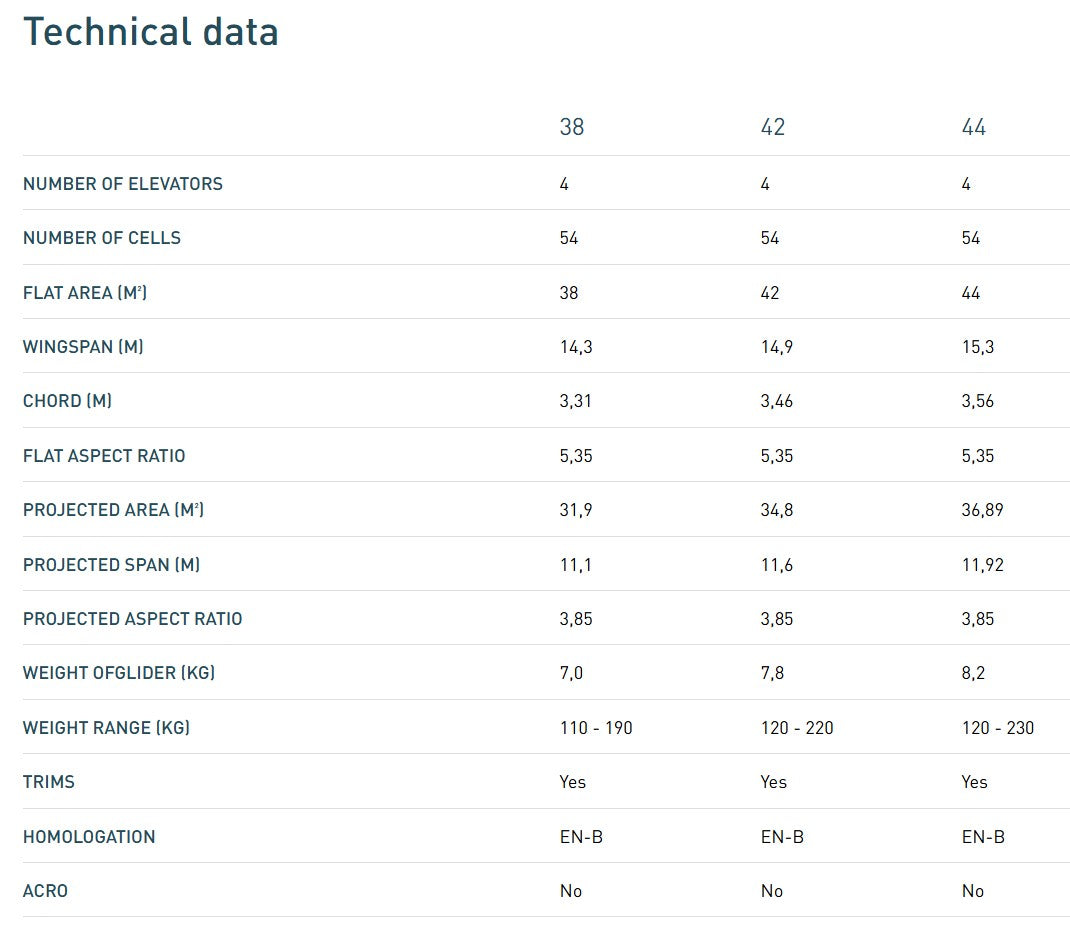Viewport: 1070px width, 930px height.
Task: Select the 42 size column header
Action: tap(773, 127)
